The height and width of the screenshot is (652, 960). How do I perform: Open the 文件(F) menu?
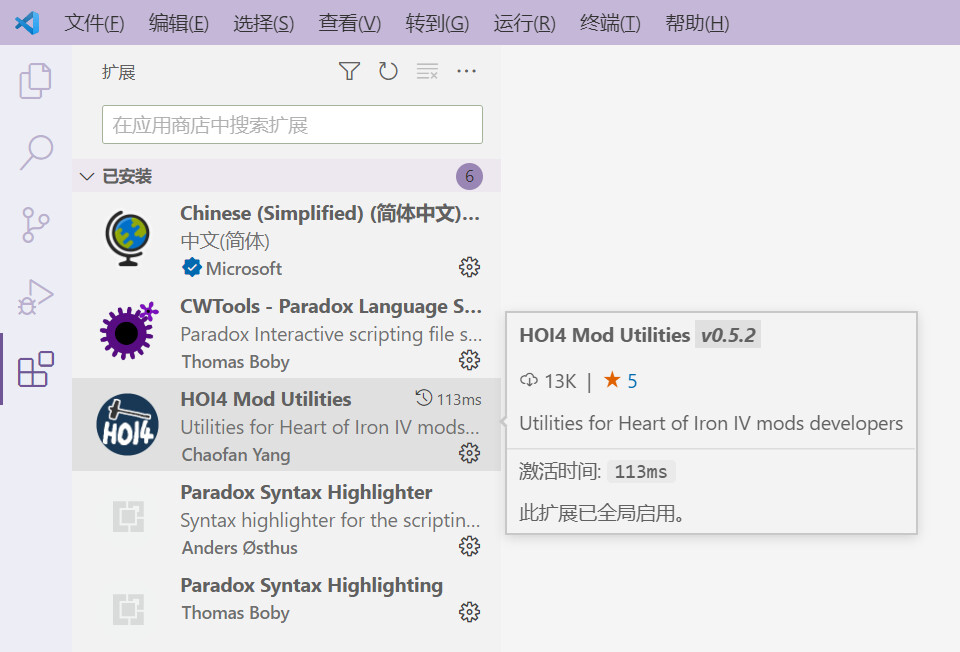click(94, 23)
